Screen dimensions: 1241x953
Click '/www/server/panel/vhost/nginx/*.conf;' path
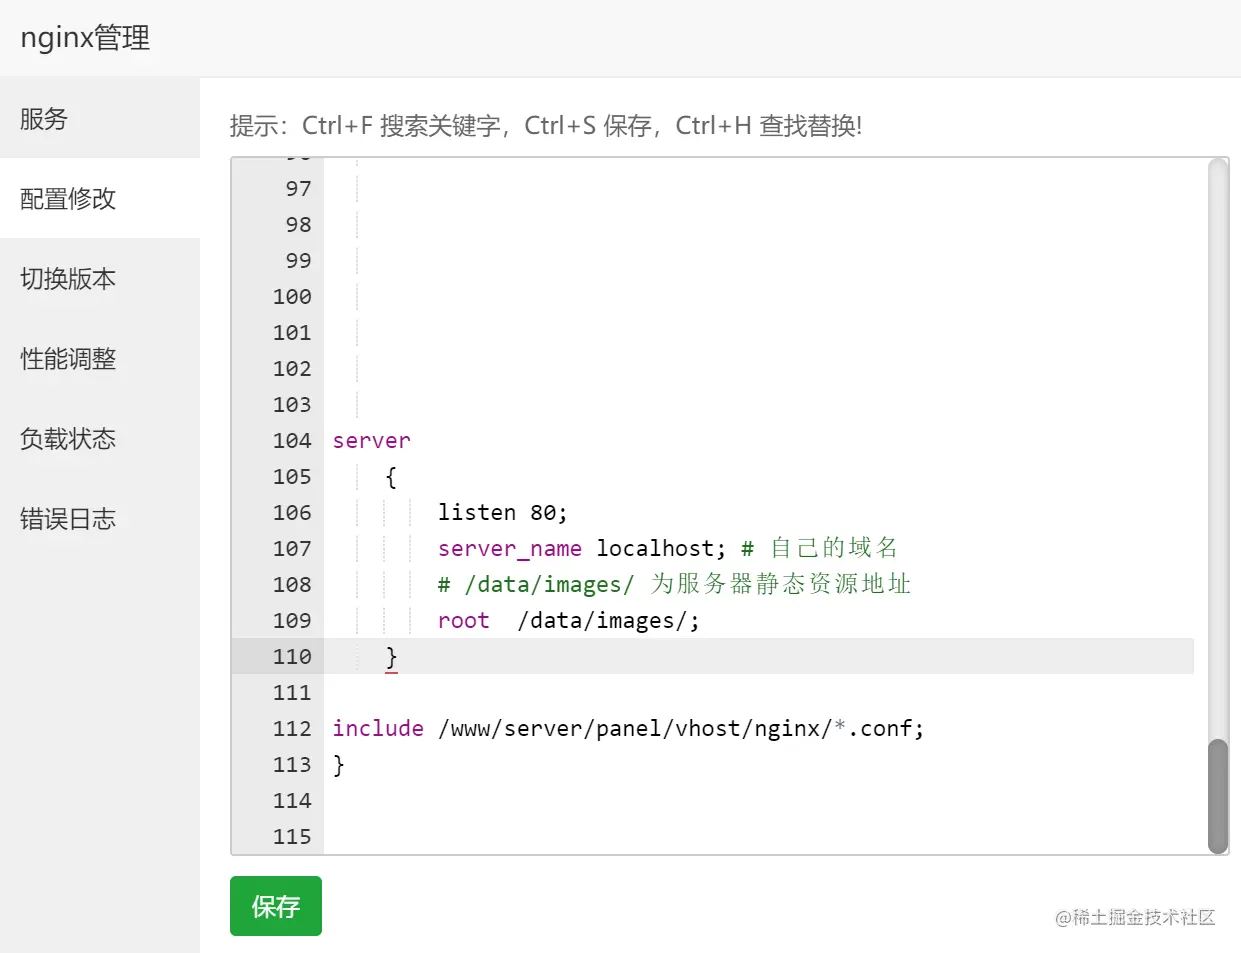click(x=681, y=728)
